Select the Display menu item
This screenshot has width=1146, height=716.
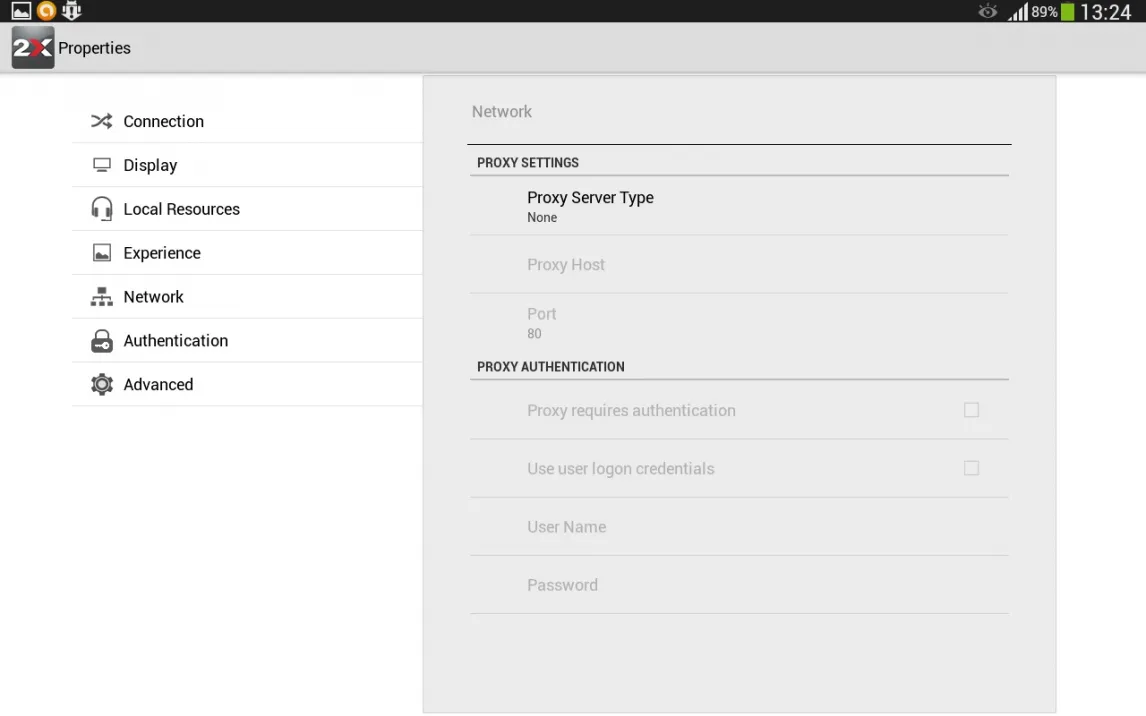click(247, 165)
